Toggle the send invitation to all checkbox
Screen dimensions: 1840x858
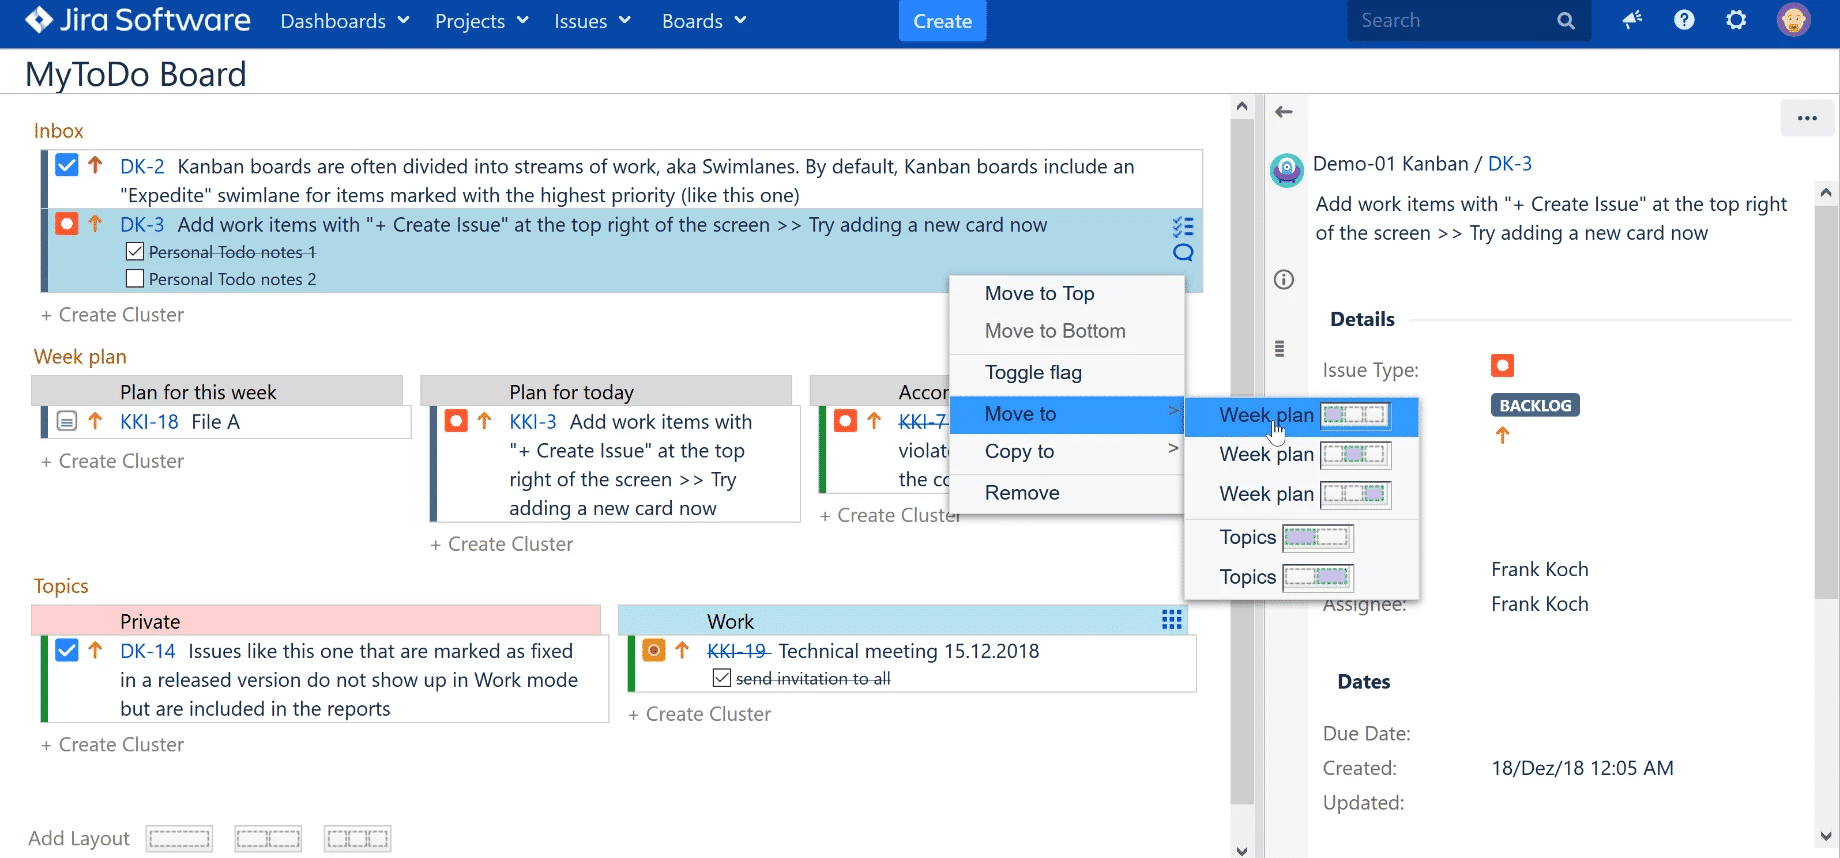722,678
